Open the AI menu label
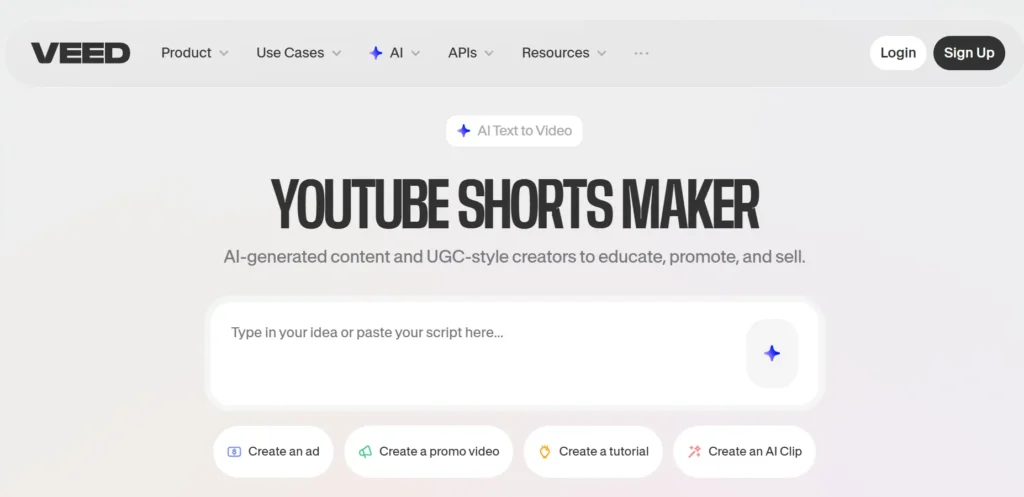Image resolution: width=1024 pixels, height=497 pixels. (396, 53)
